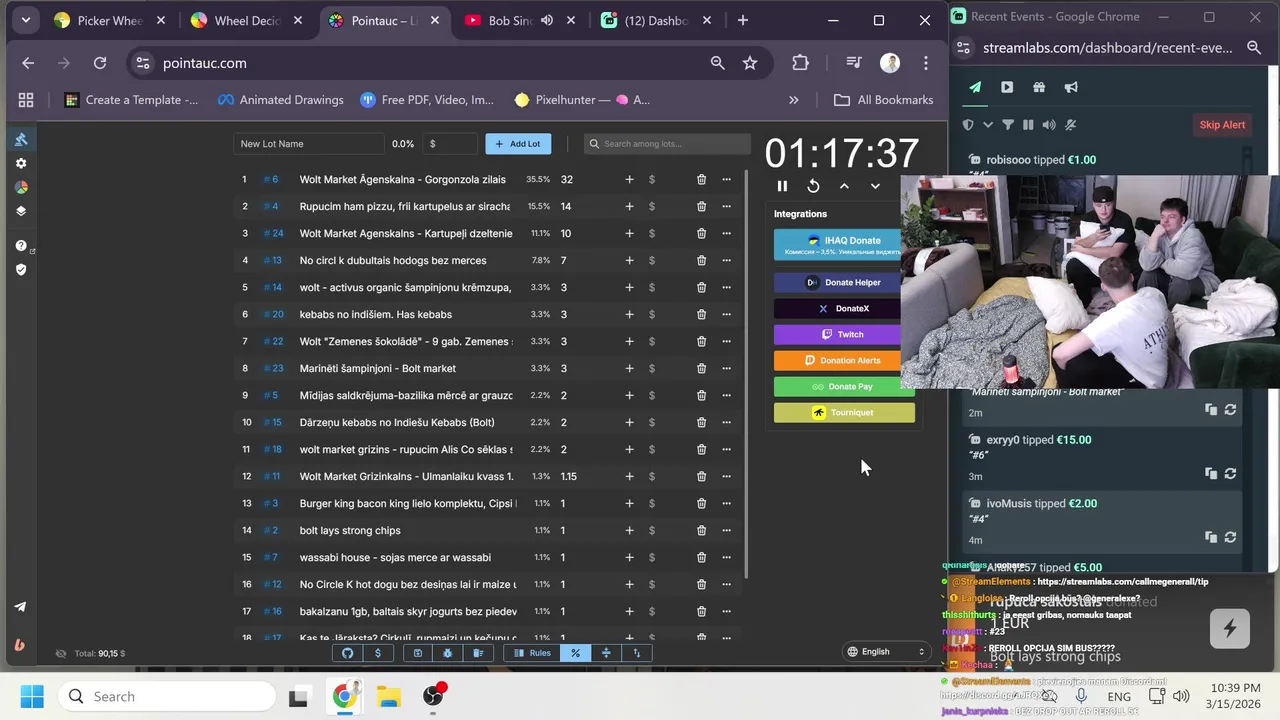The image size is (1280, 720).
Task: Click the Add Lot button
Action: (518, 144)
